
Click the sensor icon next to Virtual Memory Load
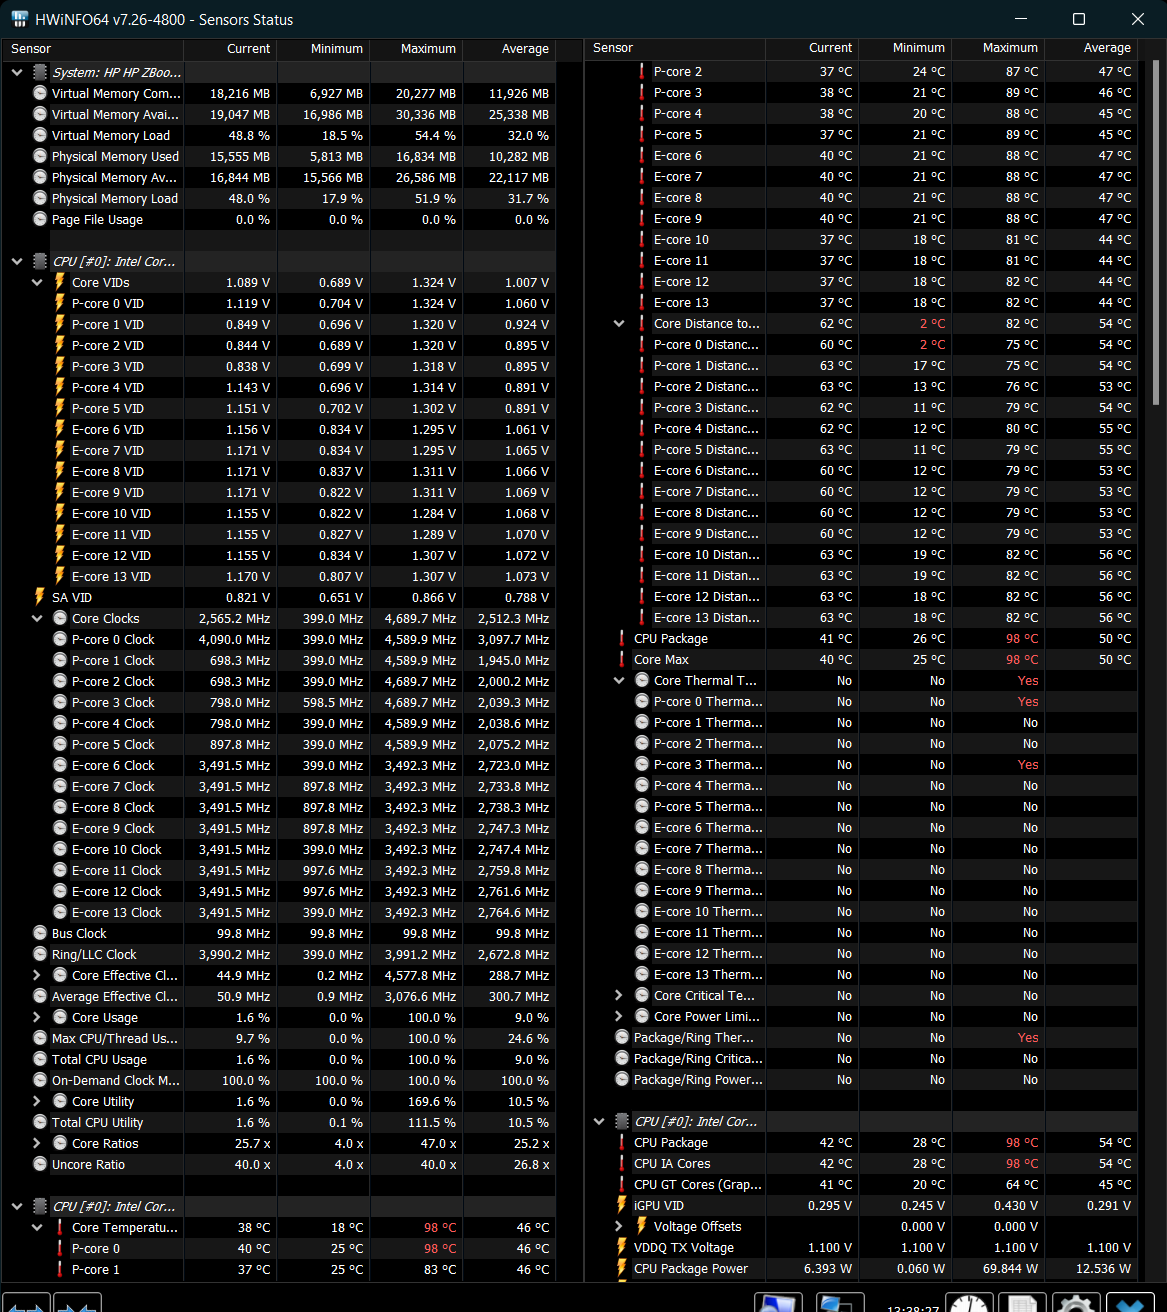(40, 135)
